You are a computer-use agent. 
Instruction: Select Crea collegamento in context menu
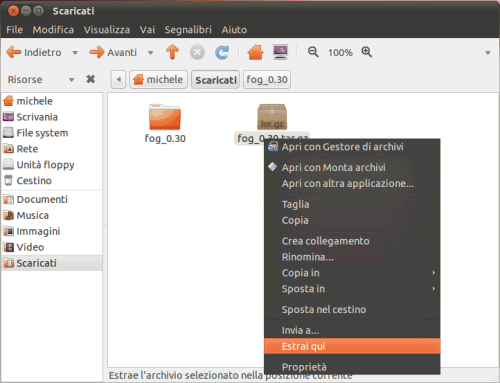(x=352, y=241)
